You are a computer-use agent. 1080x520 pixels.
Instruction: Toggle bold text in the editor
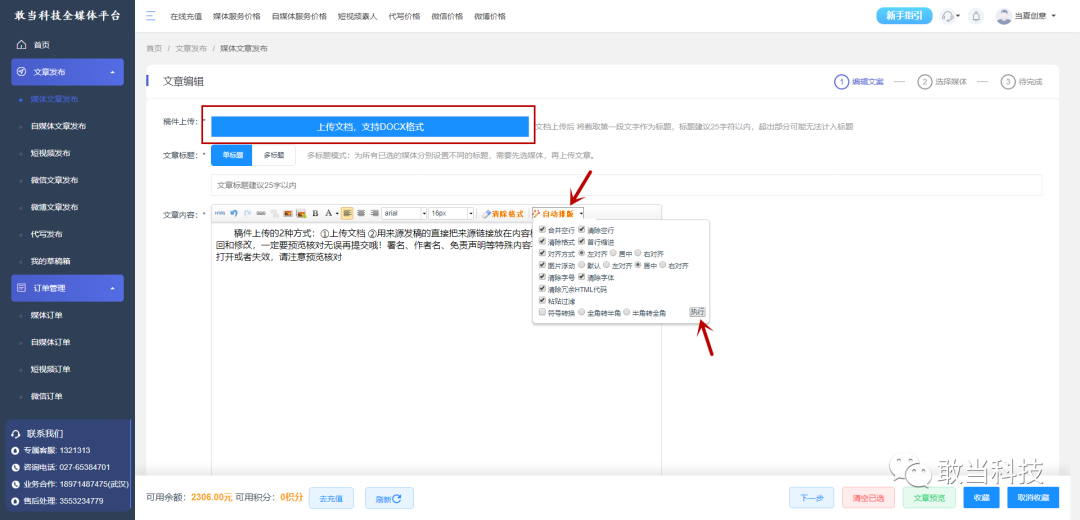pyautogui.click(x=315, y=214)
